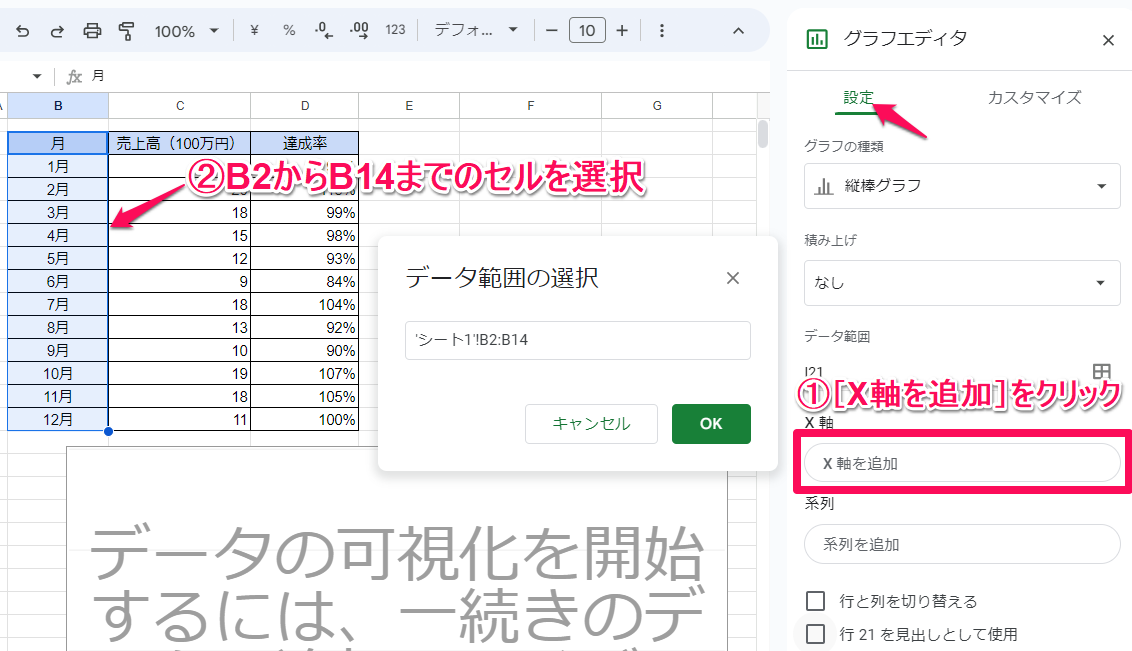
Task: Open the 積み上げ dropdown showing なし
Action: coord(962,283)
